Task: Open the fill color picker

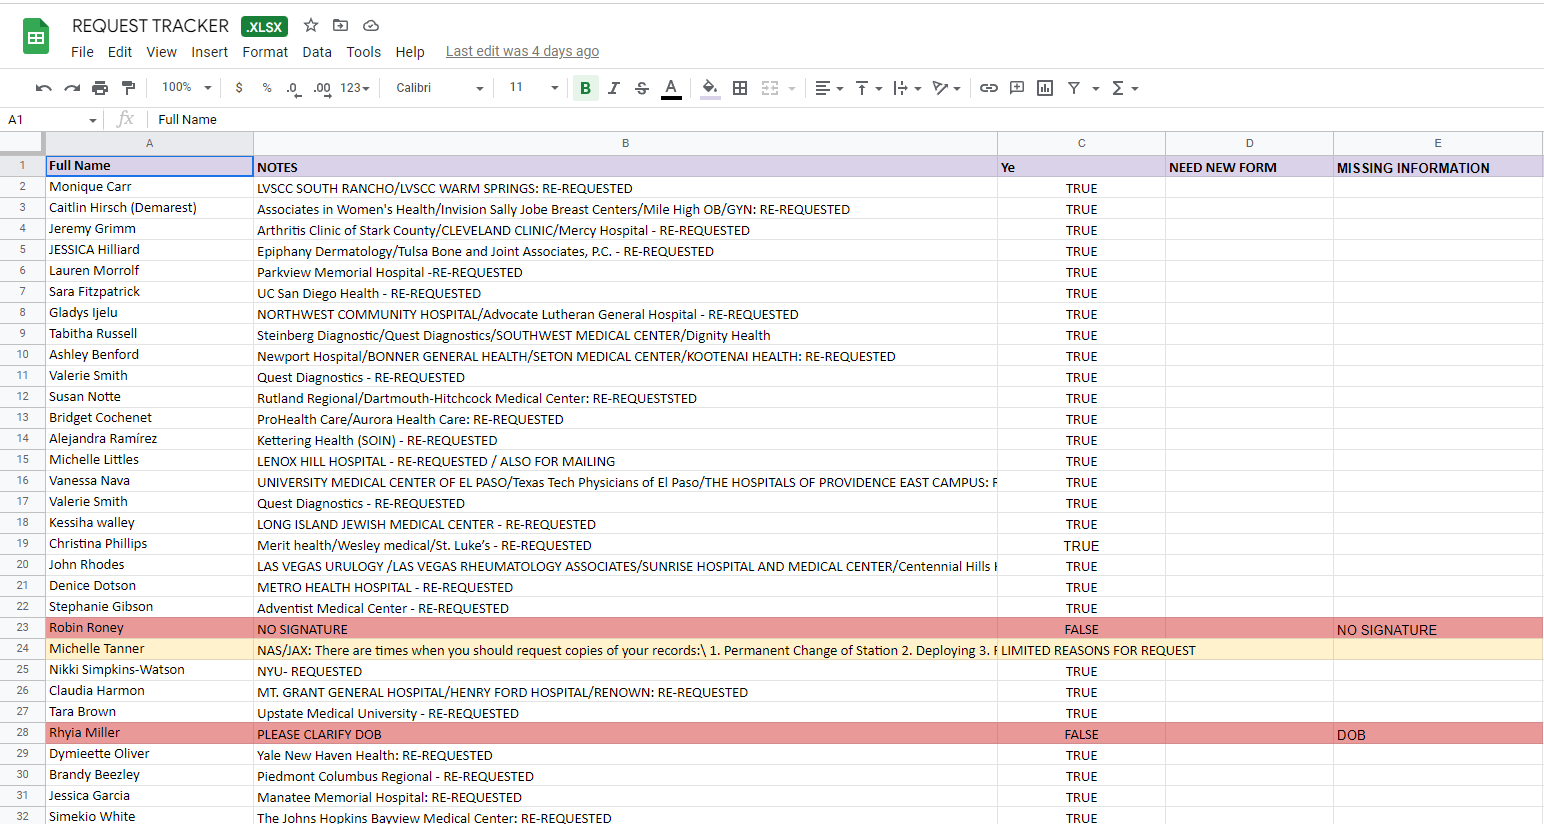Action: coord(710,88)
